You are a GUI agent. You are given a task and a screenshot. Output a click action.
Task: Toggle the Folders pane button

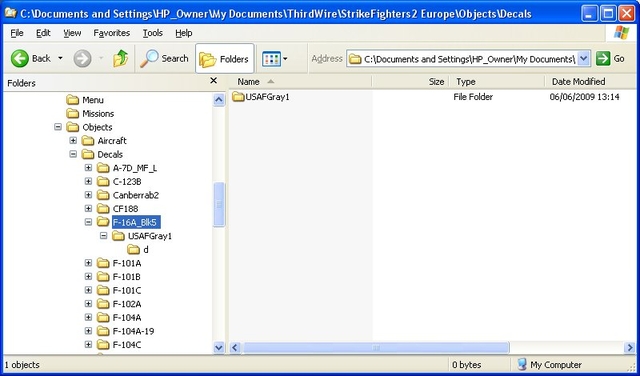(224, 59)
